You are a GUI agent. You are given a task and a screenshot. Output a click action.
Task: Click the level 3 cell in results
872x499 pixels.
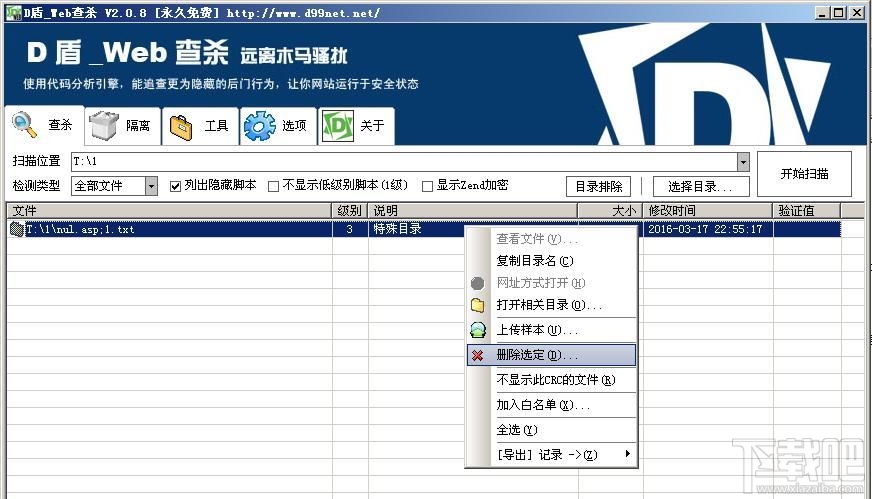coord(350,229)
